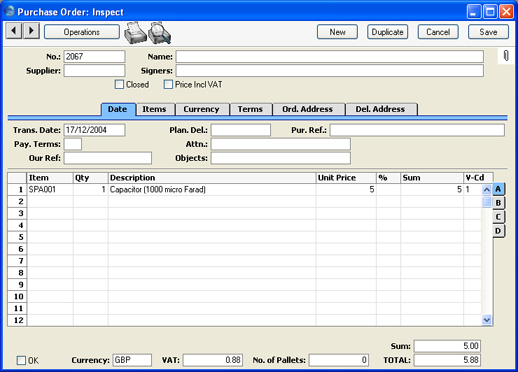This screenshot has height=372, width=518.
Task: Open attachments with paperclip icon
Action: tap(506, 56)
